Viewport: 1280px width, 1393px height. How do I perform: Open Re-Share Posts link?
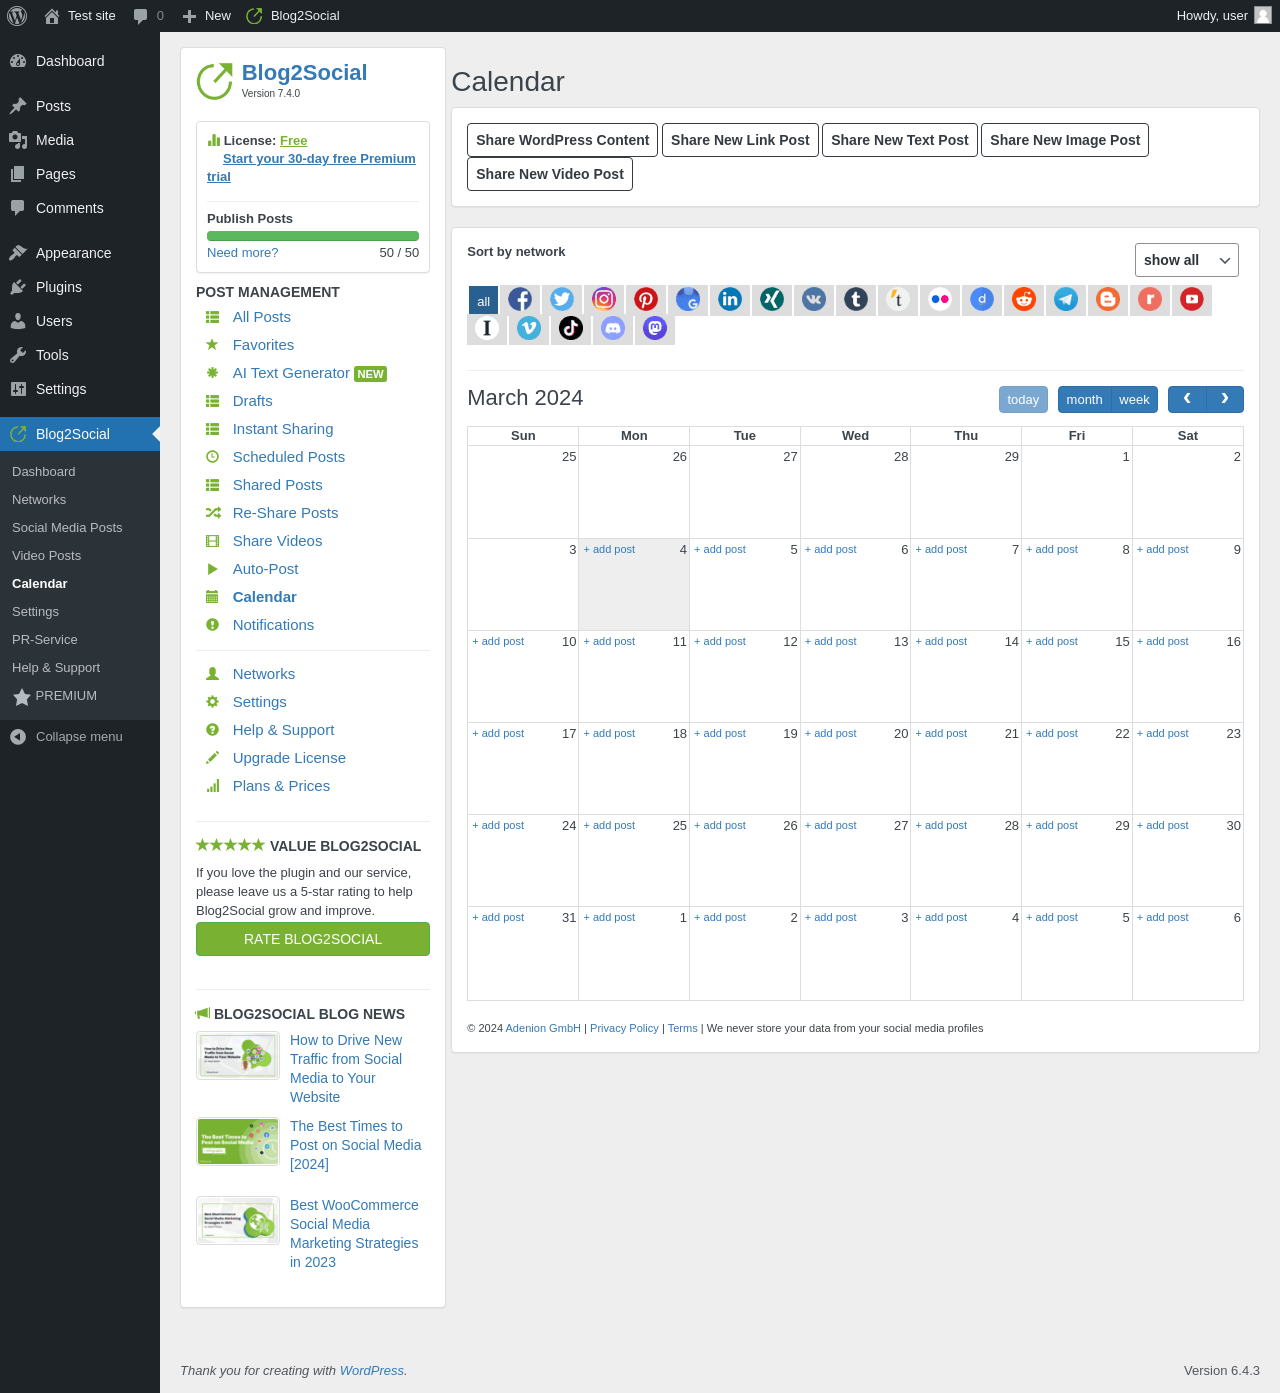285,513
